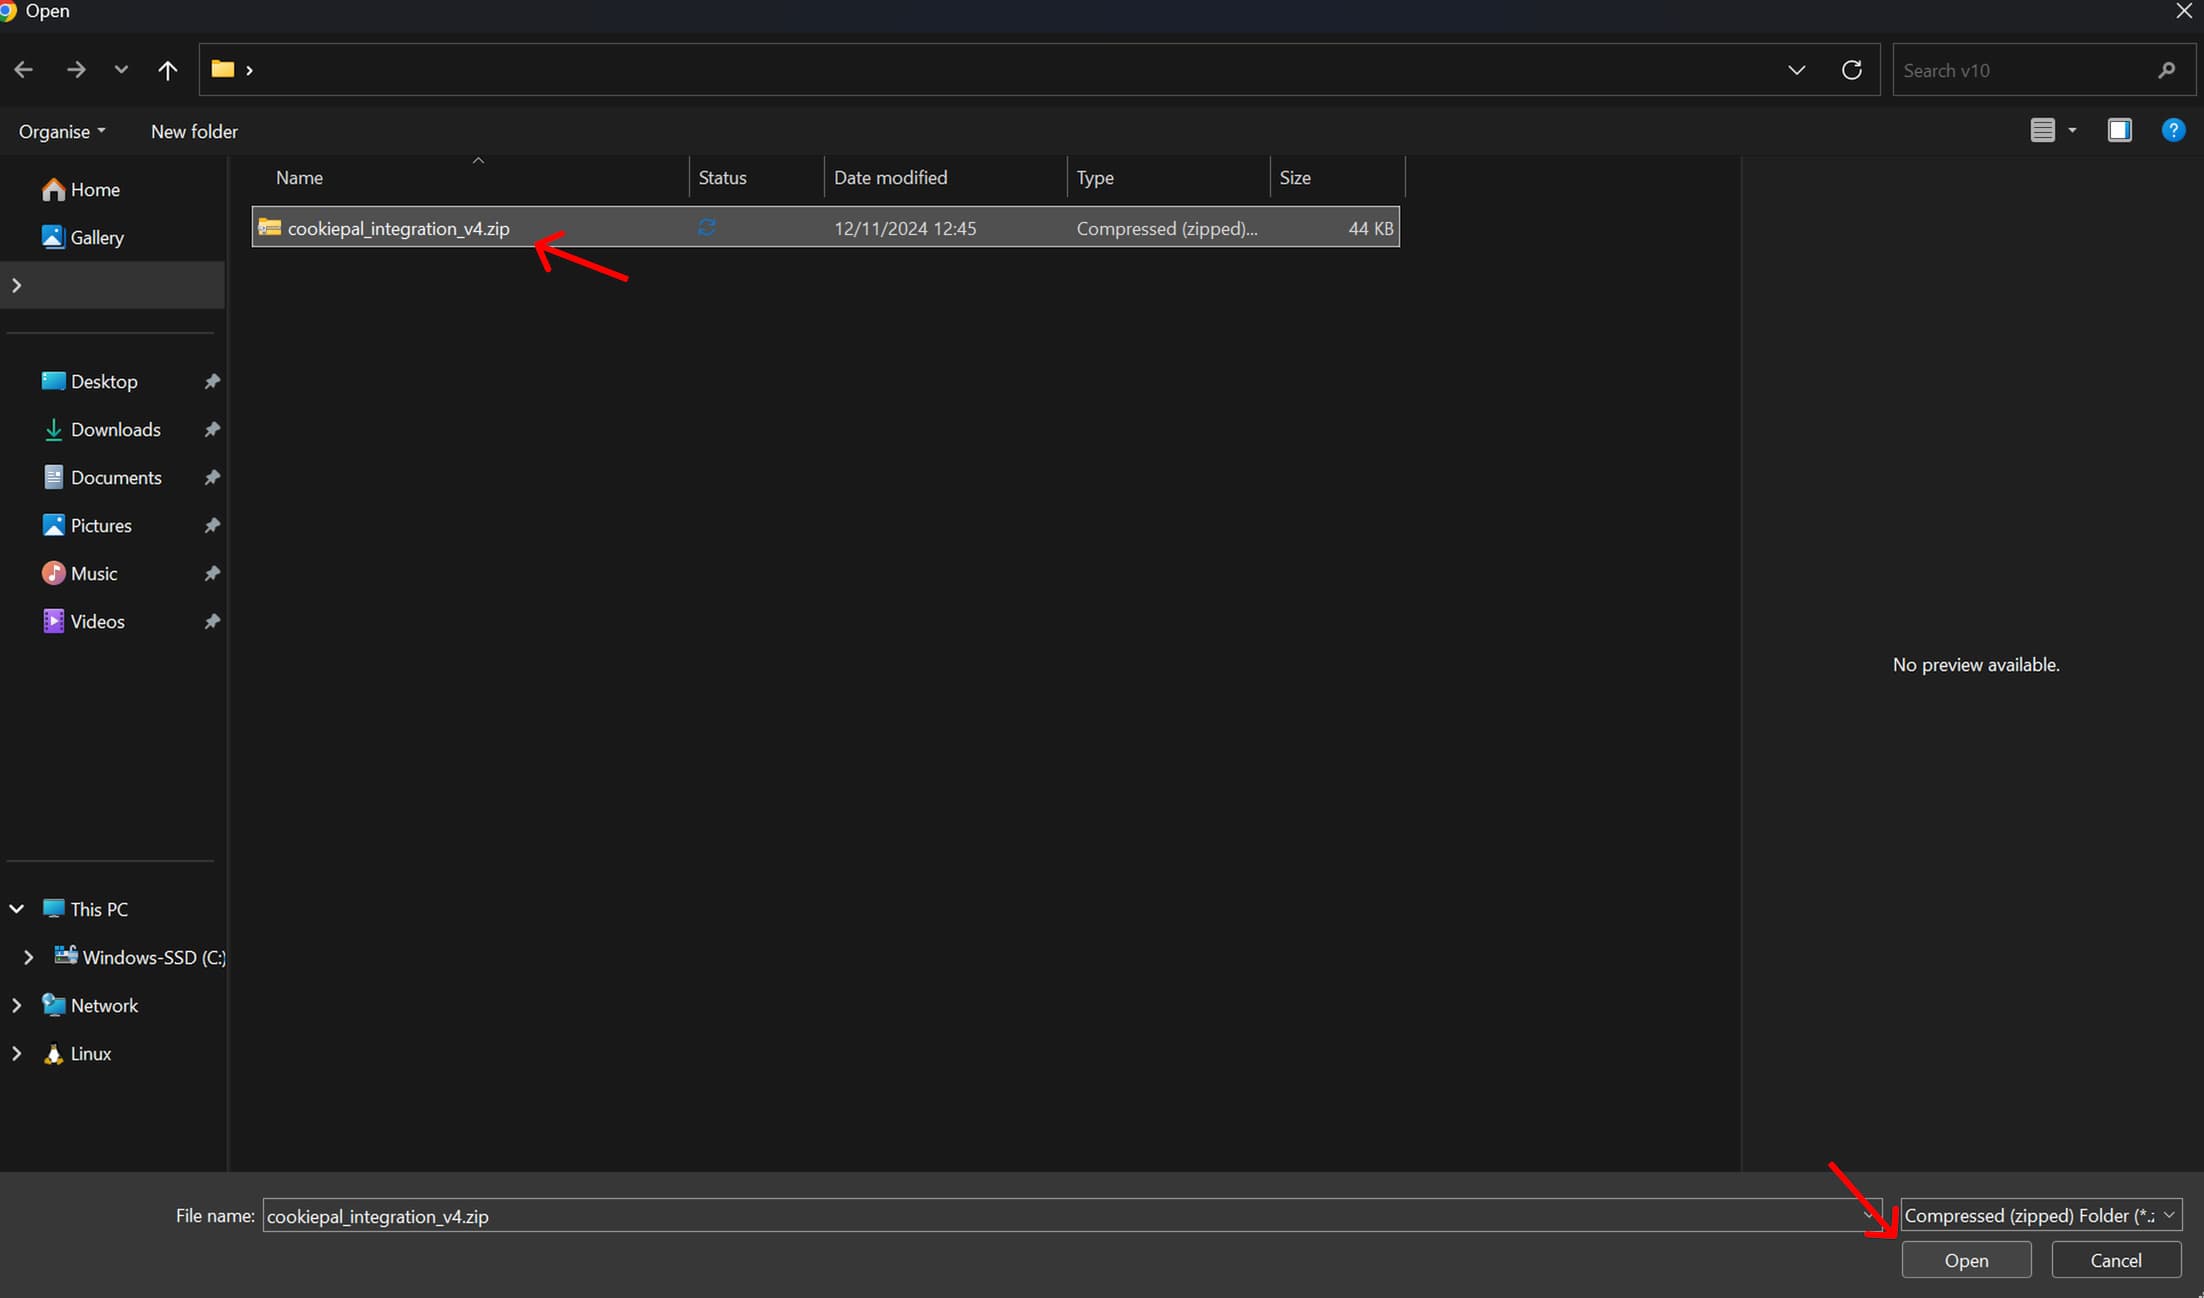The height and width of the screenshot is (1298, 2204).
Task: Collapse the This PC tree entry
Action: point(16,909)
